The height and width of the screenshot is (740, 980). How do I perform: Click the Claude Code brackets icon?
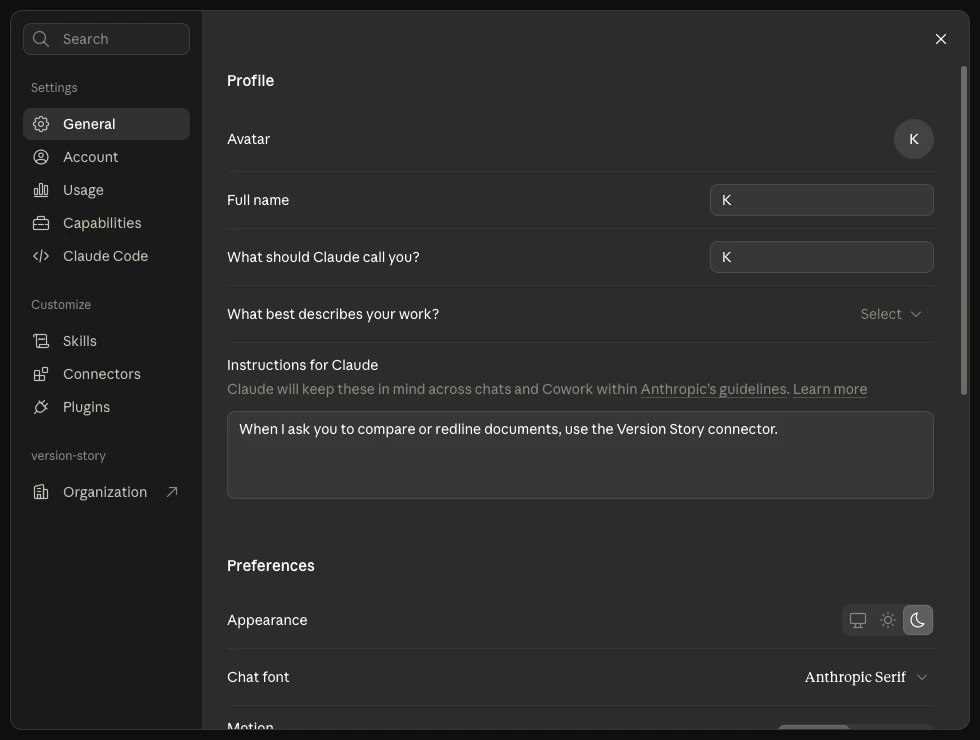(41, 256)
